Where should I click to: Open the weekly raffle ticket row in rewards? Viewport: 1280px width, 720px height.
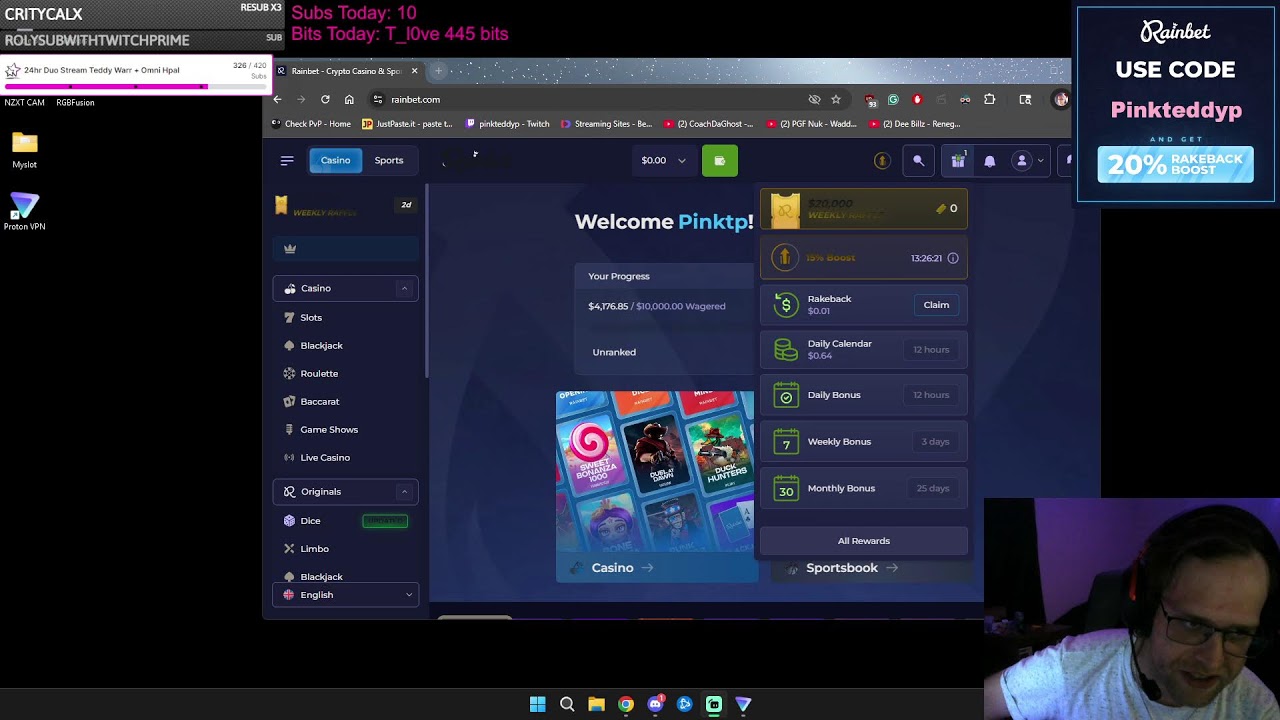864,209
